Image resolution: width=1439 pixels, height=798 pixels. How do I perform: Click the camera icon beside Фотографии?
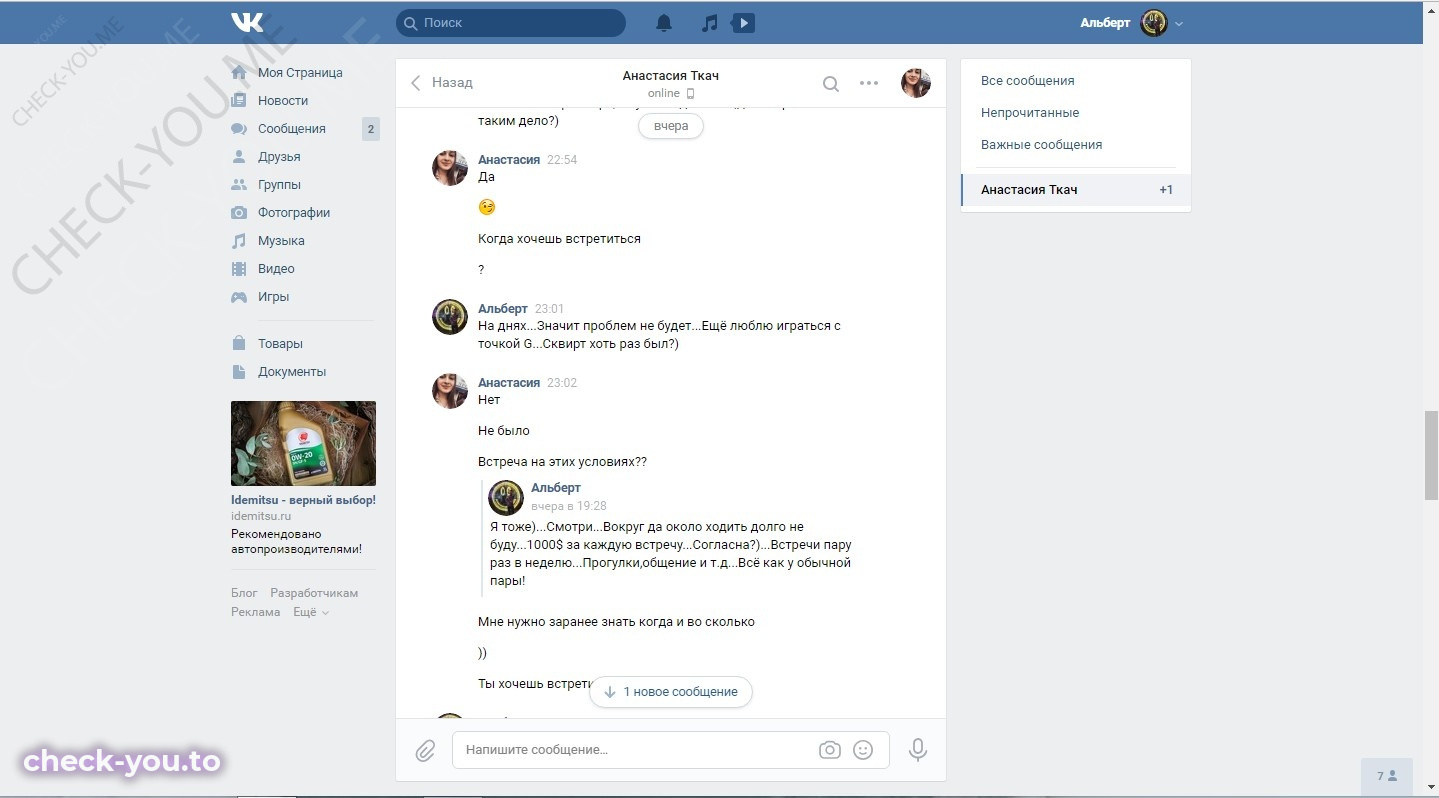coord(239,213)
